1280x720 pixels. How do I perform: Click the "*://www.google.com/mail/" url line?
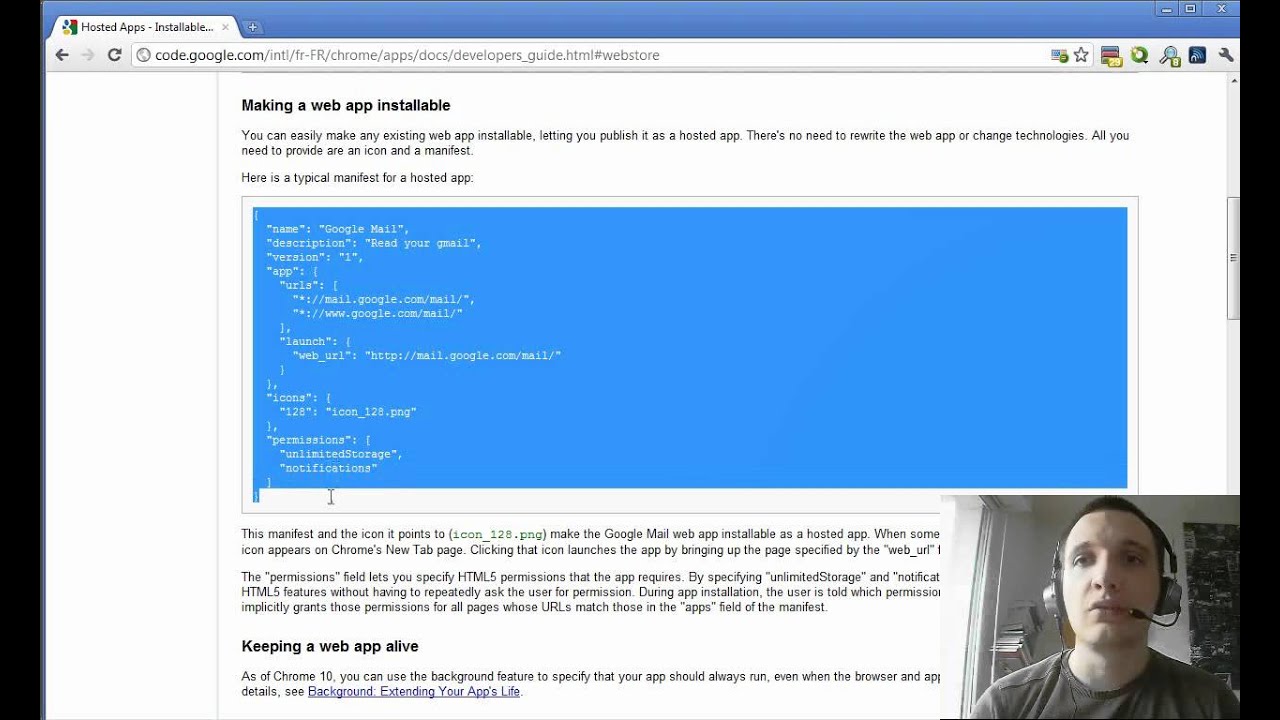377,313
